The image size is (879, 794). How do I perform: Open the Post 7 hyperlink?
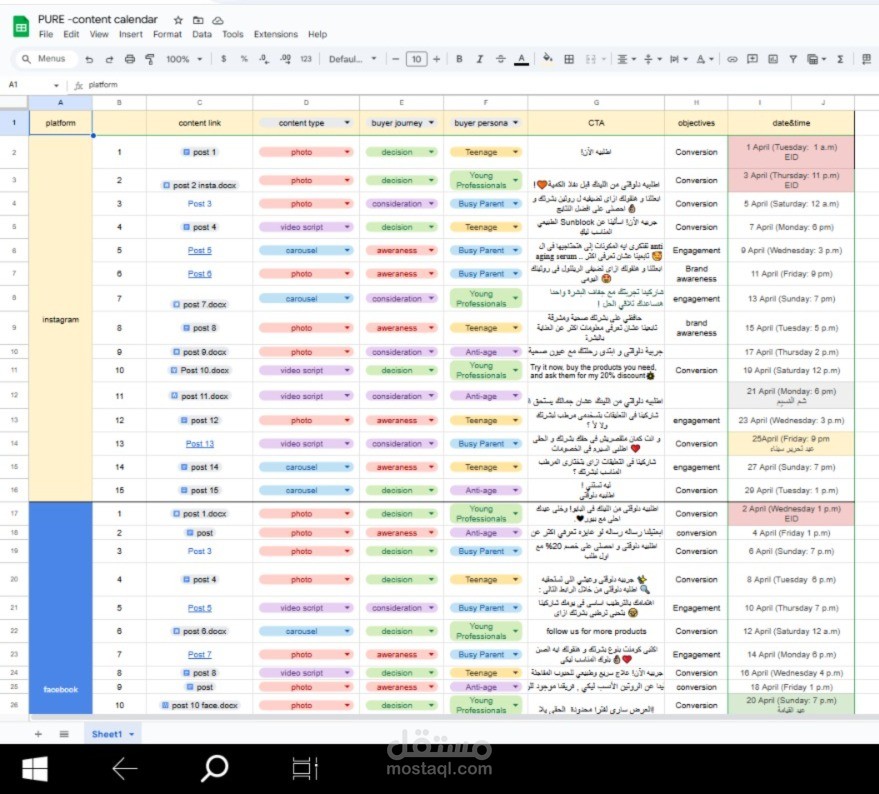click(x=200, y=654)
